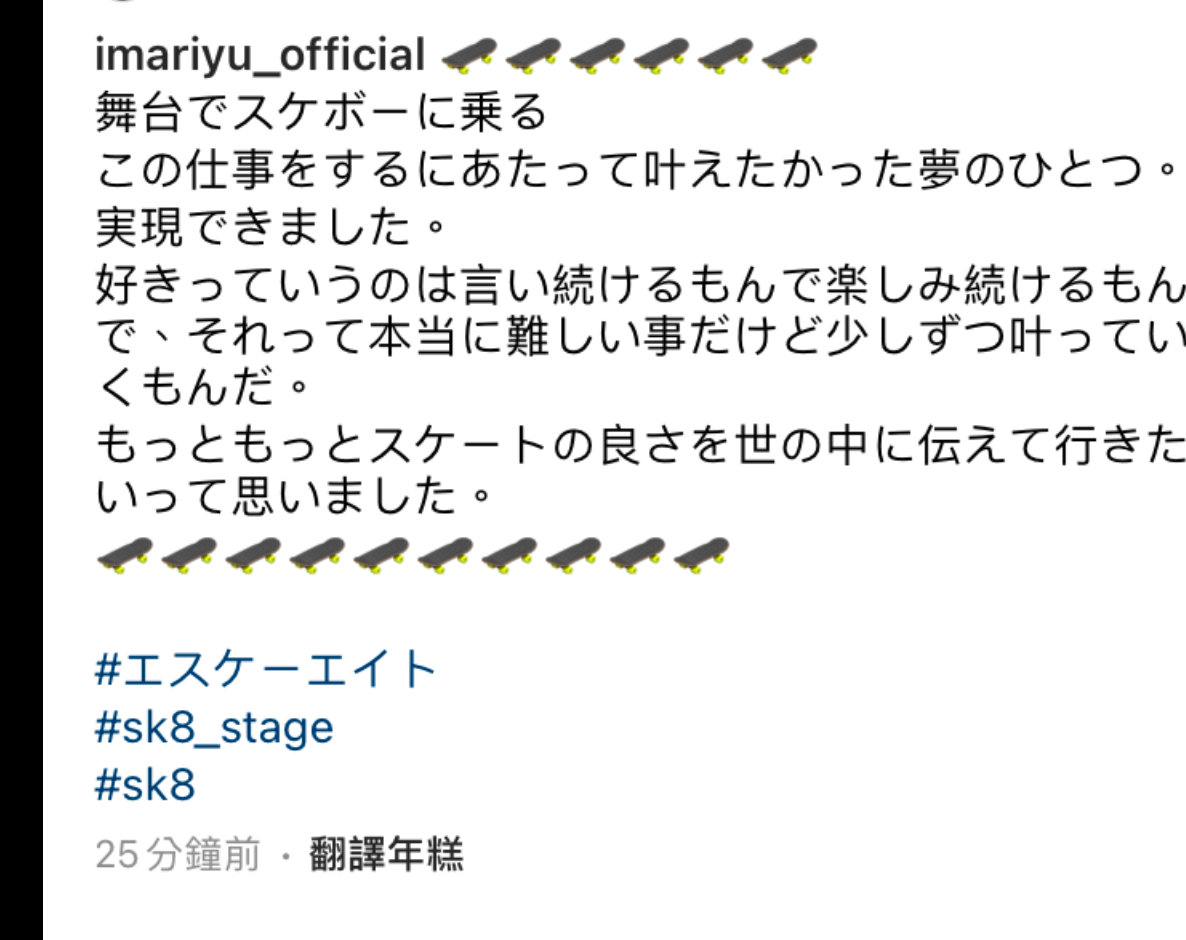The height and width of the screenshot is (940, 1186).
Task: Click last skateboard emoji in bottom row
Action: (701, 555)
